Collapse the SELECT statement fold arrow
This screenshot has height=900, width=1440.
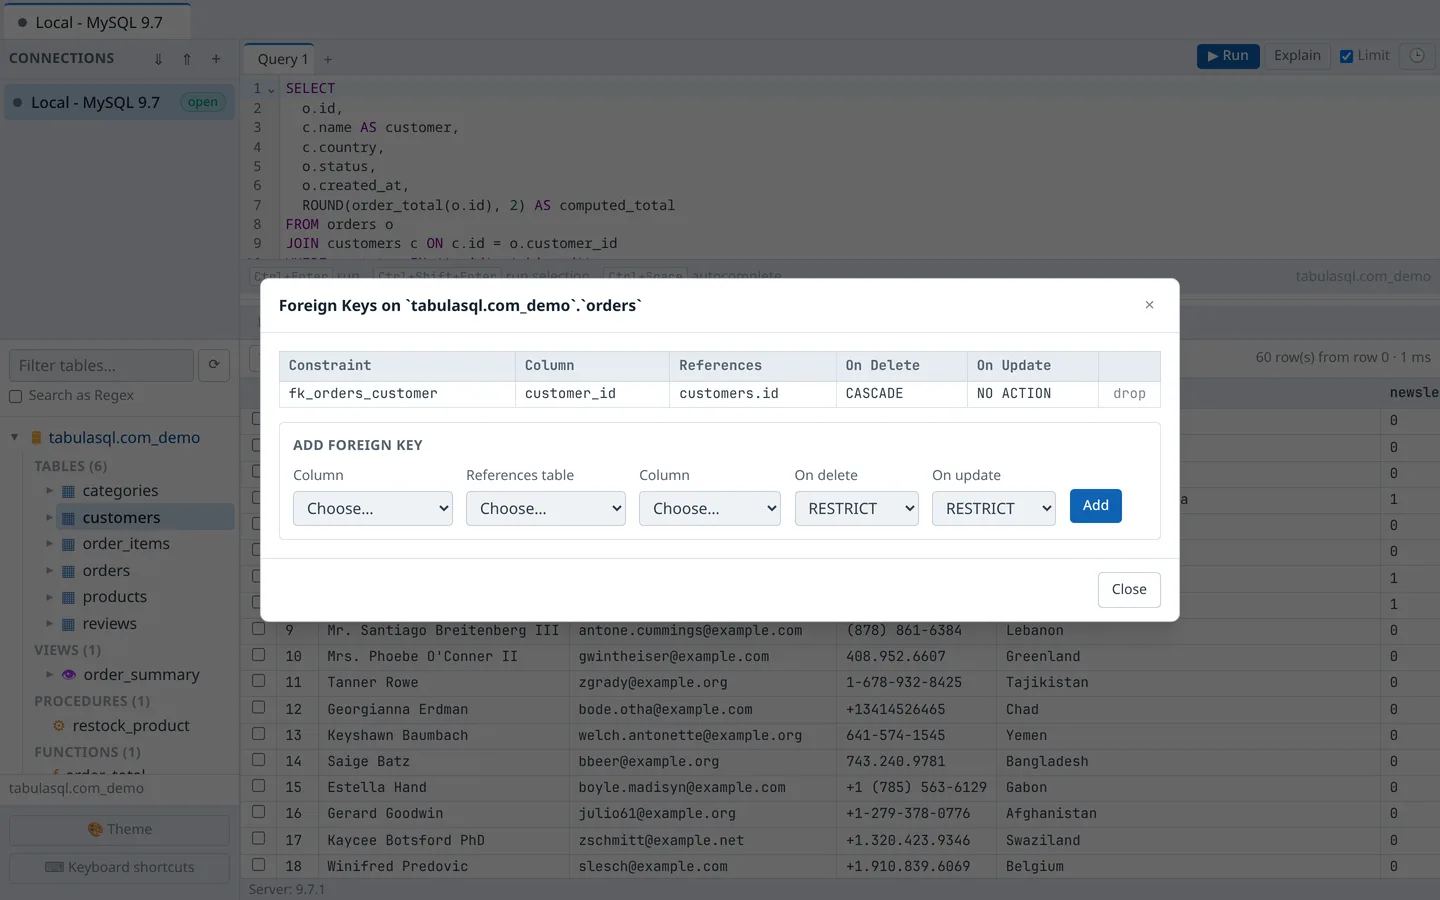(271, 90)
